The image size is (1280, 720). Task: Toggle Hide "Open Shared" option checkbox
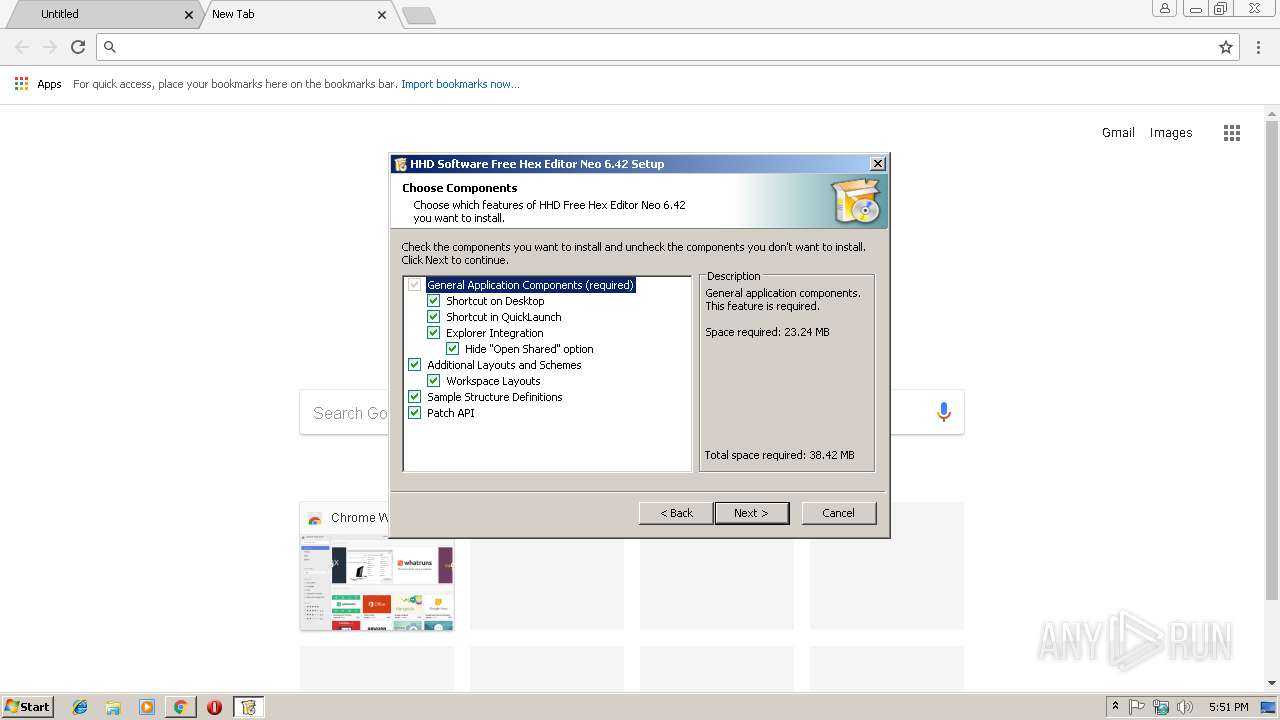point(452,348)
